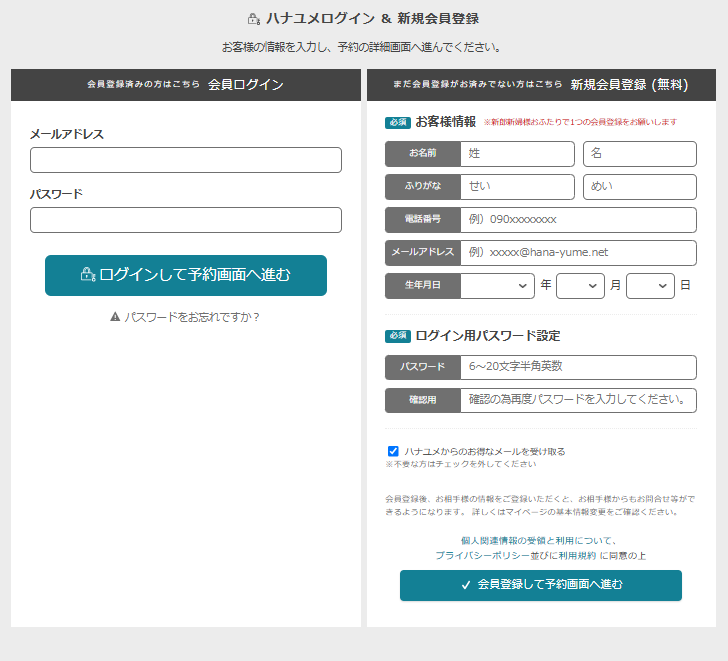Click the お名前 field label
The width and height of the screenshot is (728, 661).
point(422,154)
